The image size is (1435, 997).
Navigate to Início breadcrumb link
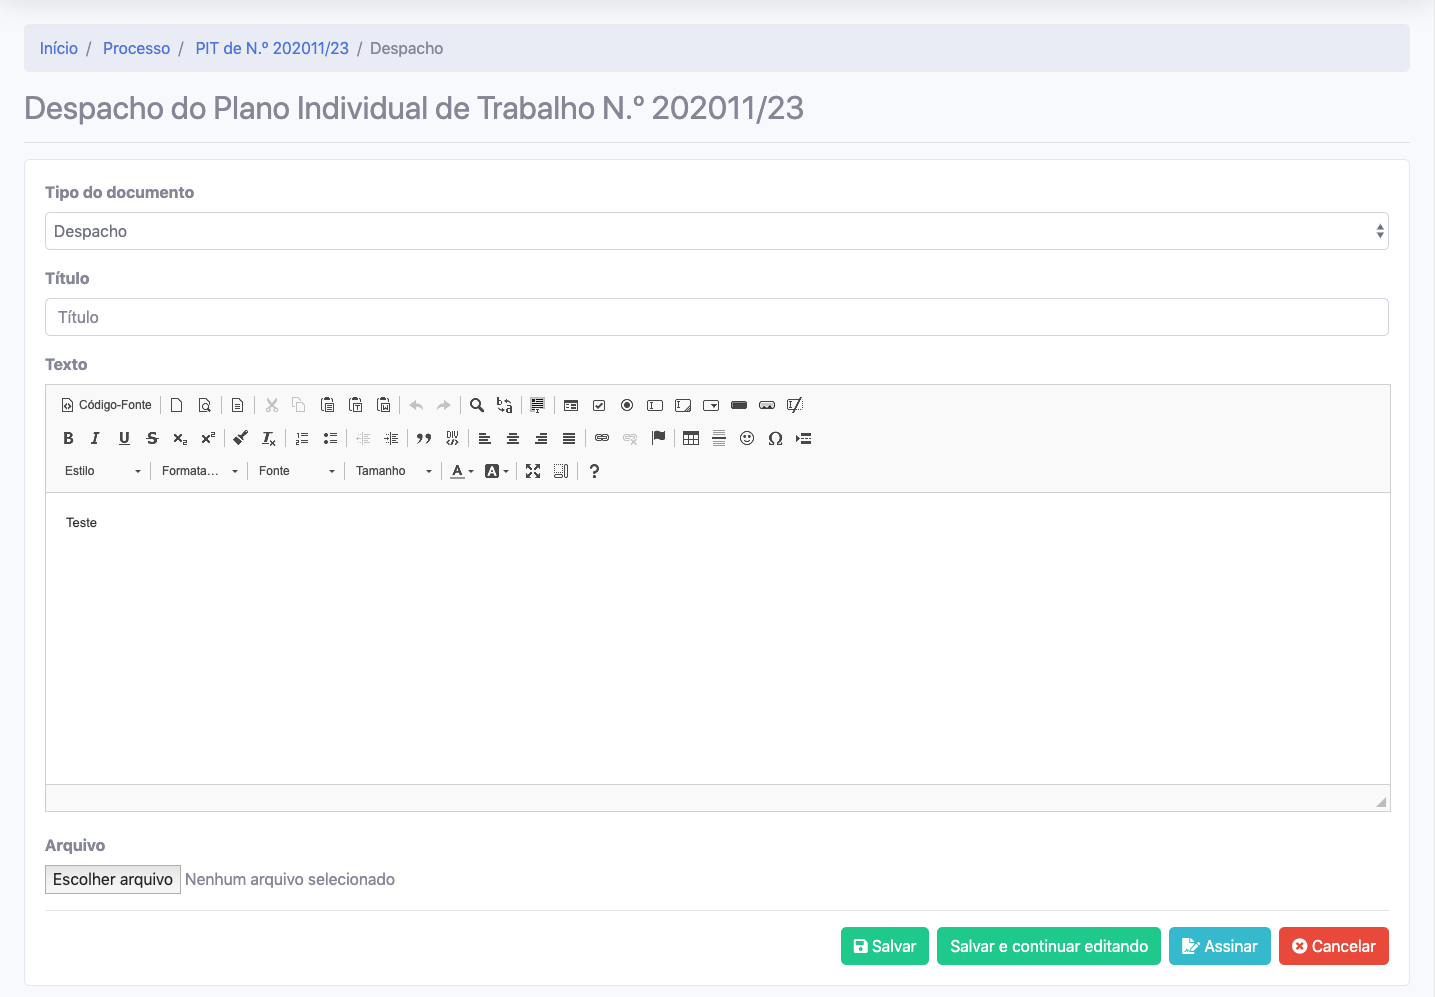point(59,48)
